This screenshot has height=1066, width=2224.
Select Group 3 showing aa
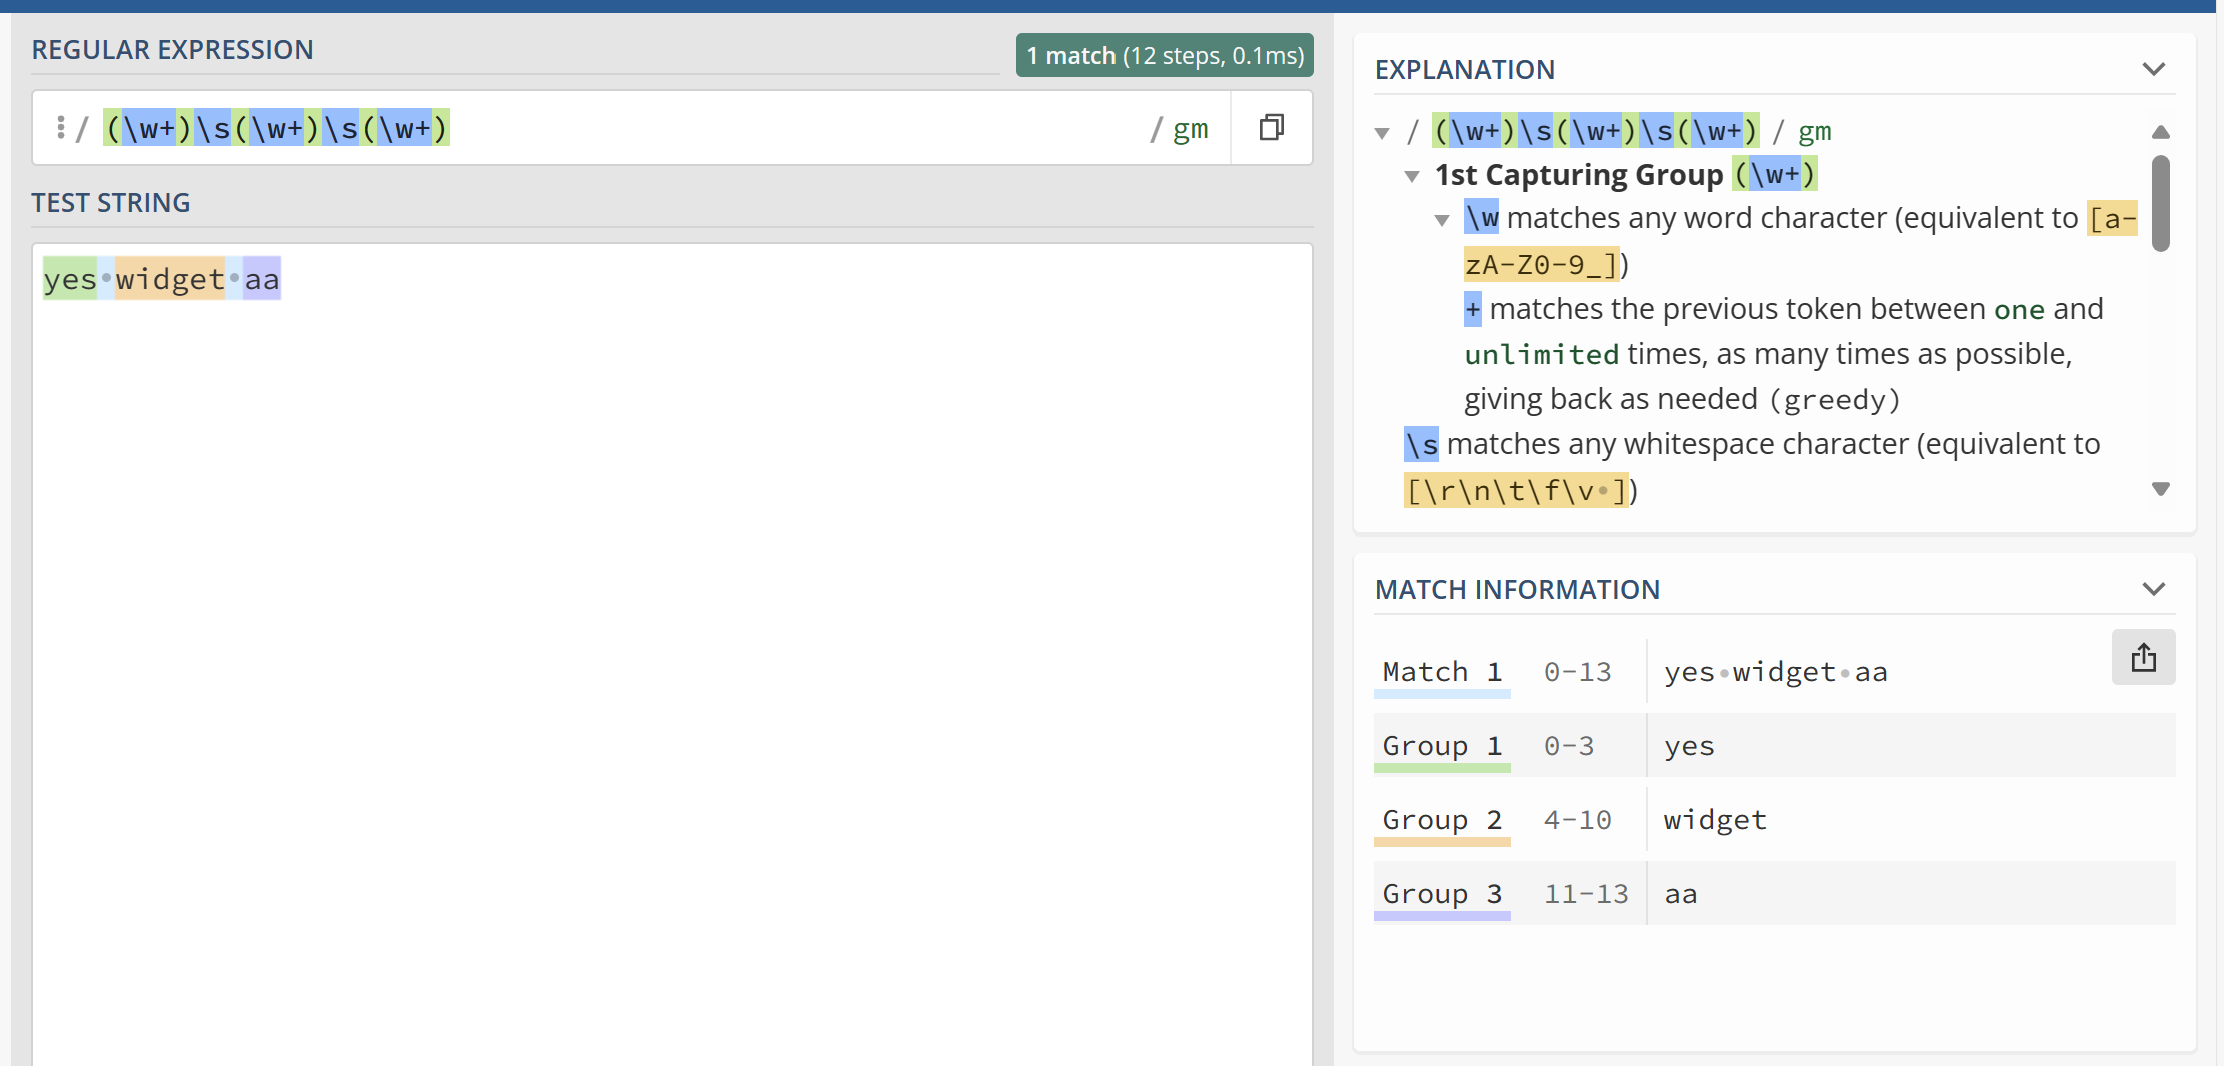(x=1442, y=893)
